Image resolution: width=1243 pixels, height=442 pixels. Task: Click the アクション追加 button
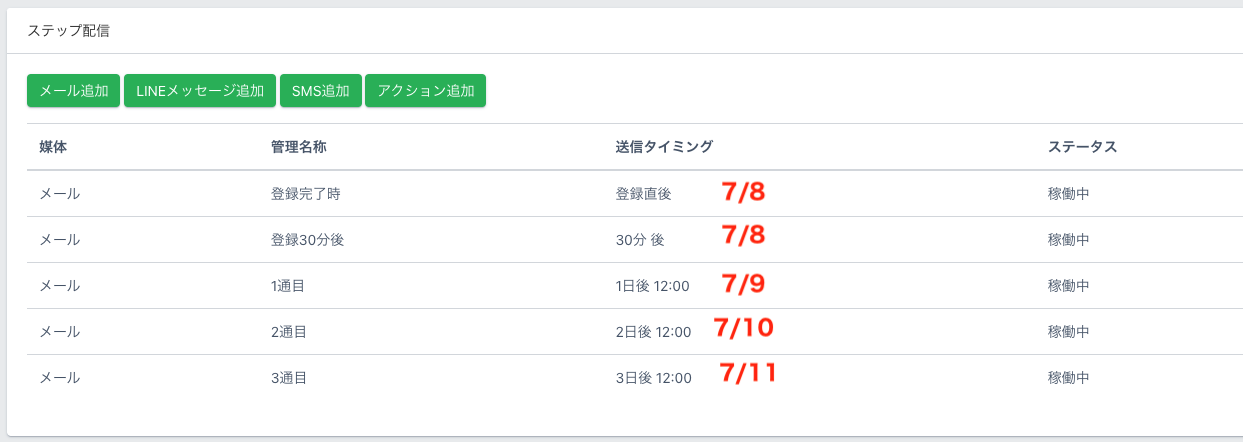[x=425, y=91]
